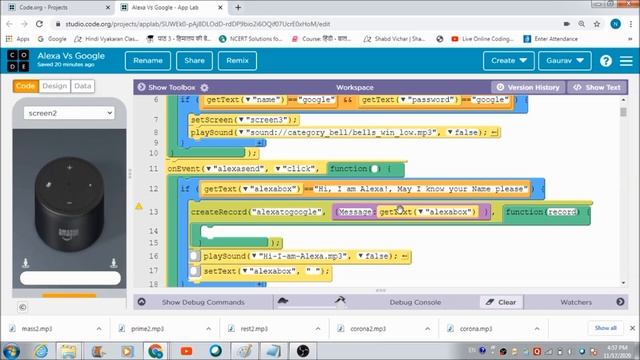This screenshot has width=640, height=360.
Task: Click the Remix button
Action: click(237, 61)
